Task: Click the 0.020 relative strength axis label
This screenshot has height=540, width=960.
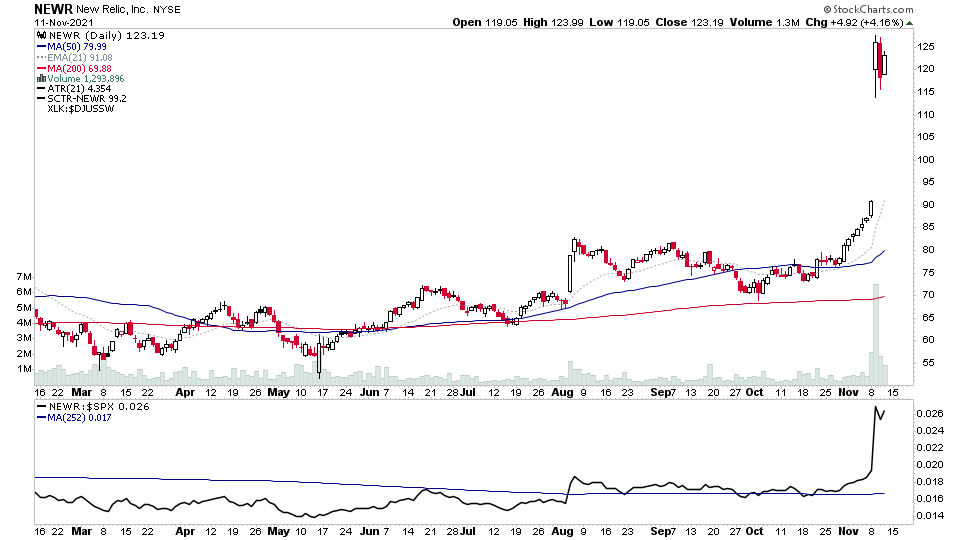Action: [x=929, y=465]
